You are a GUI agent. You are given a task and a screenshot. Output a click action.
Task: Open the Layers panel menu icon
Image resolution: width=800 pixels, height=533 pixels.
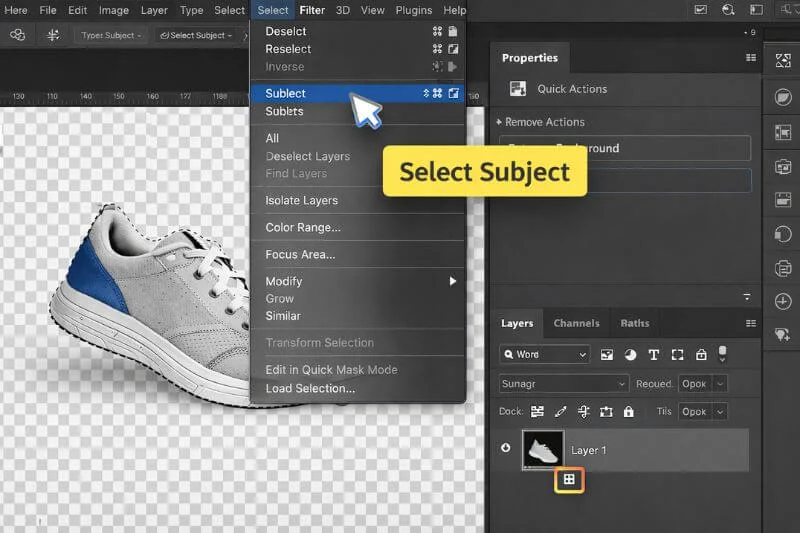pyautogui.click(x=751, y=323)
